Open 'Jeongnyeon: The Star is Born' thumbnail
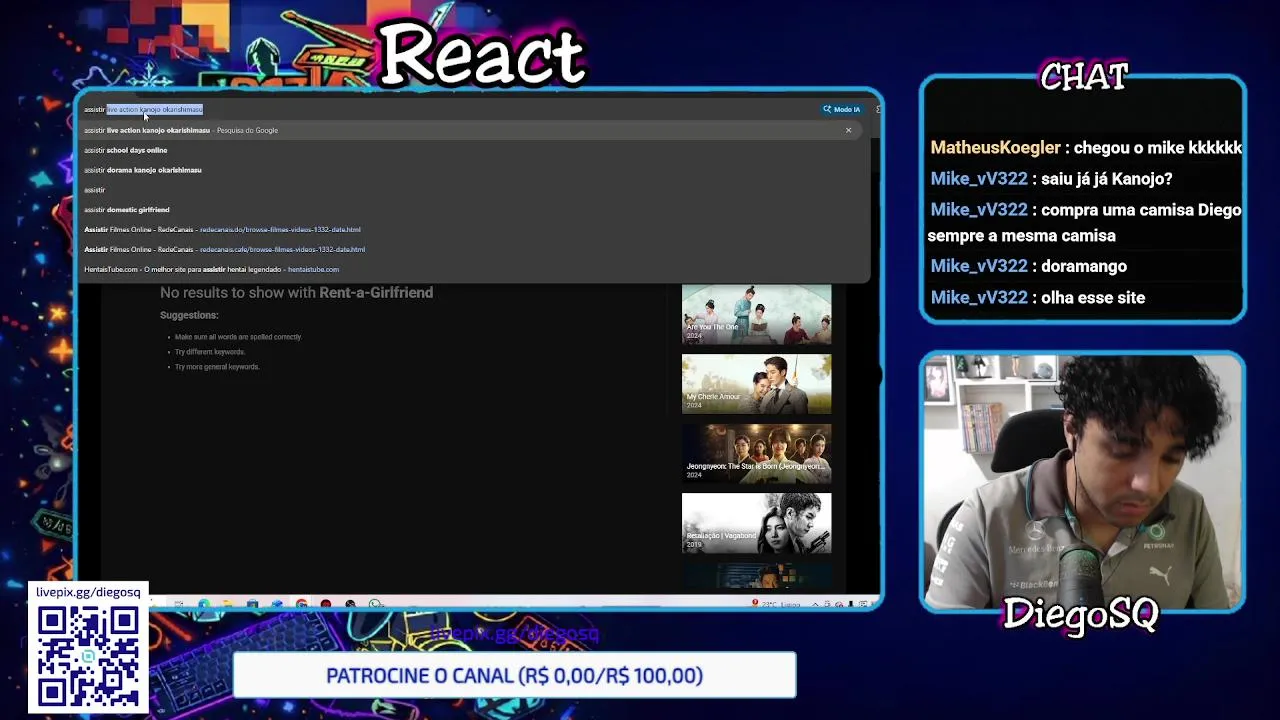The image size is (1280, 720). click(x=756, y=454)
